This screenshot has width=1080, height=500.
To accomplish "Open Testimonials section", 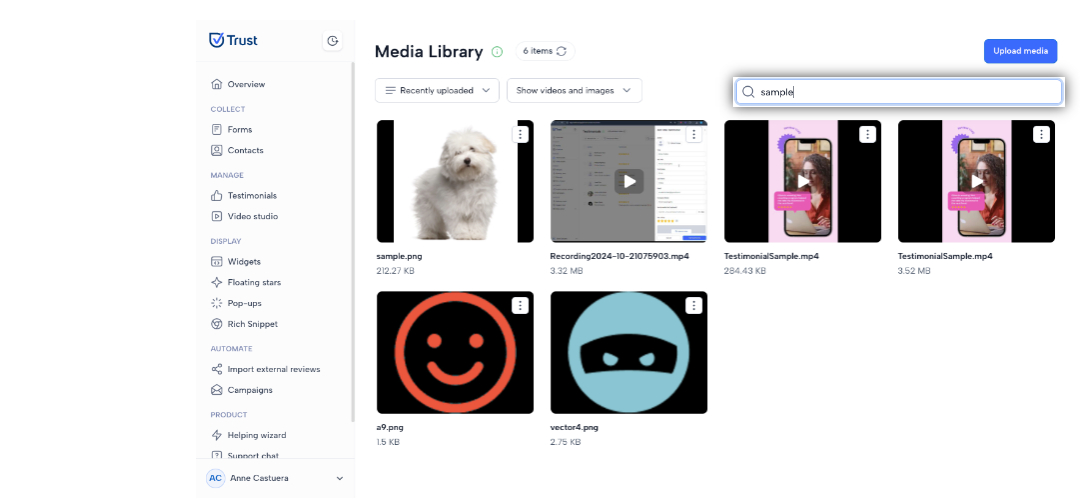I will [x=252, y=196].
